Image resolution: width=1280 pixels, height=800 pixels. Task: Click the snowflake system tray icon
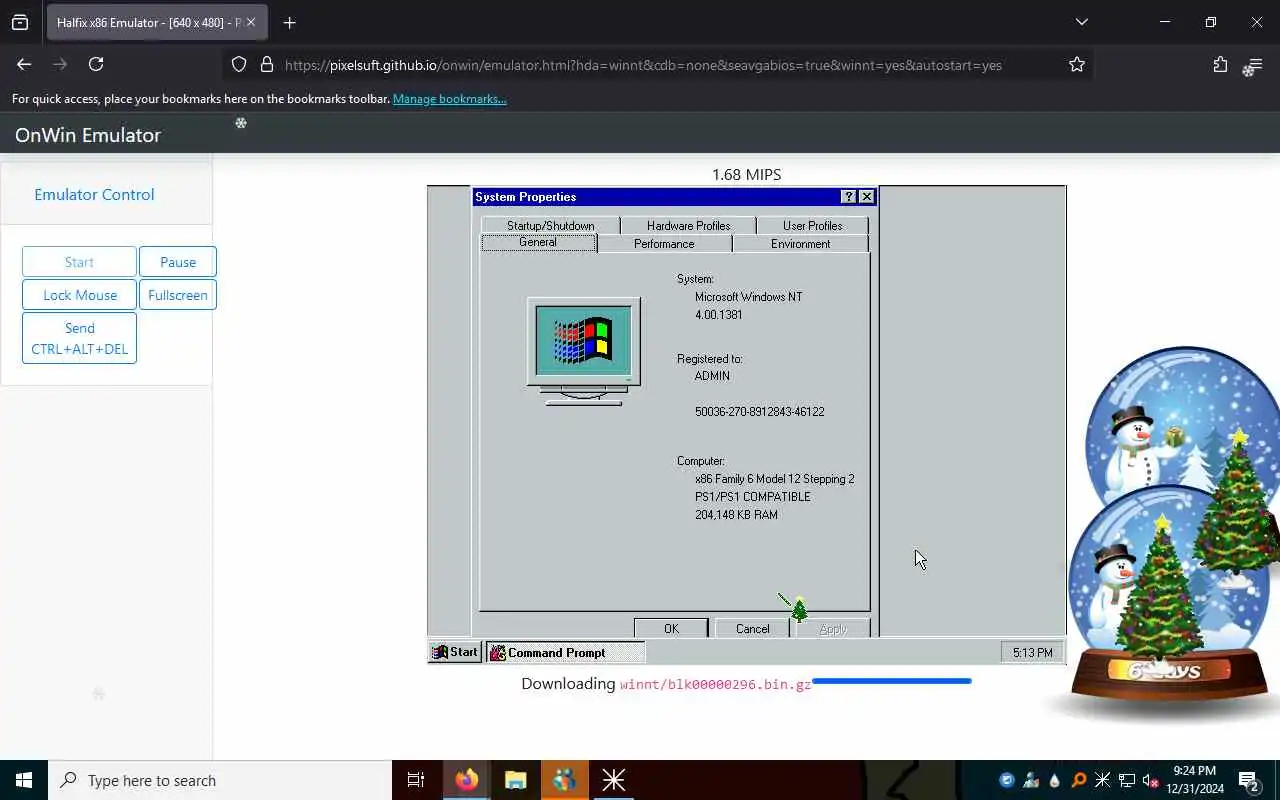(1102, 780)
